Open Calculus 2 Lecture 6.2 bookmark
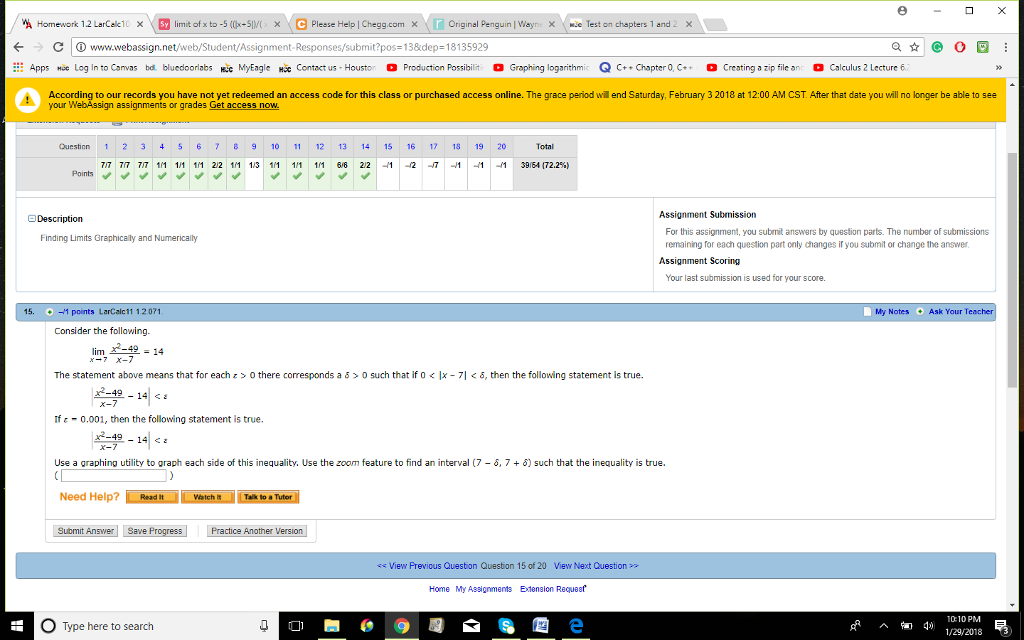1024x640 pixels. point(861,67)
